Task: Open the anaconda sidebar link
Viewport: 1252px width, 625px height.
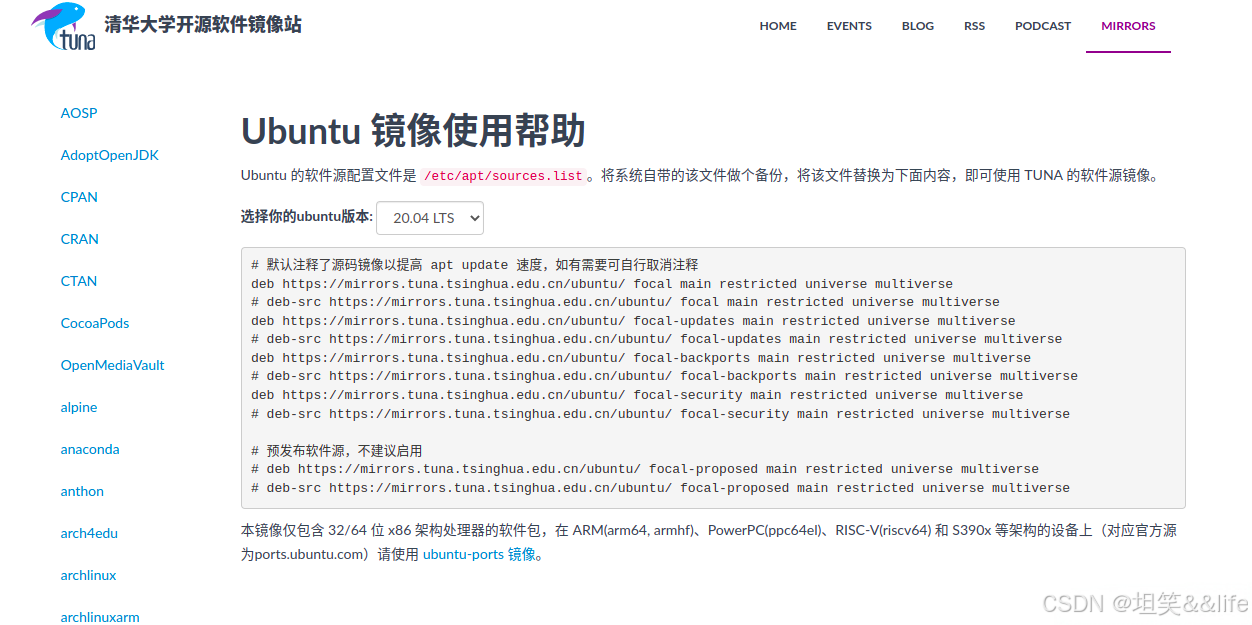Action: click(x=90, y=449)
